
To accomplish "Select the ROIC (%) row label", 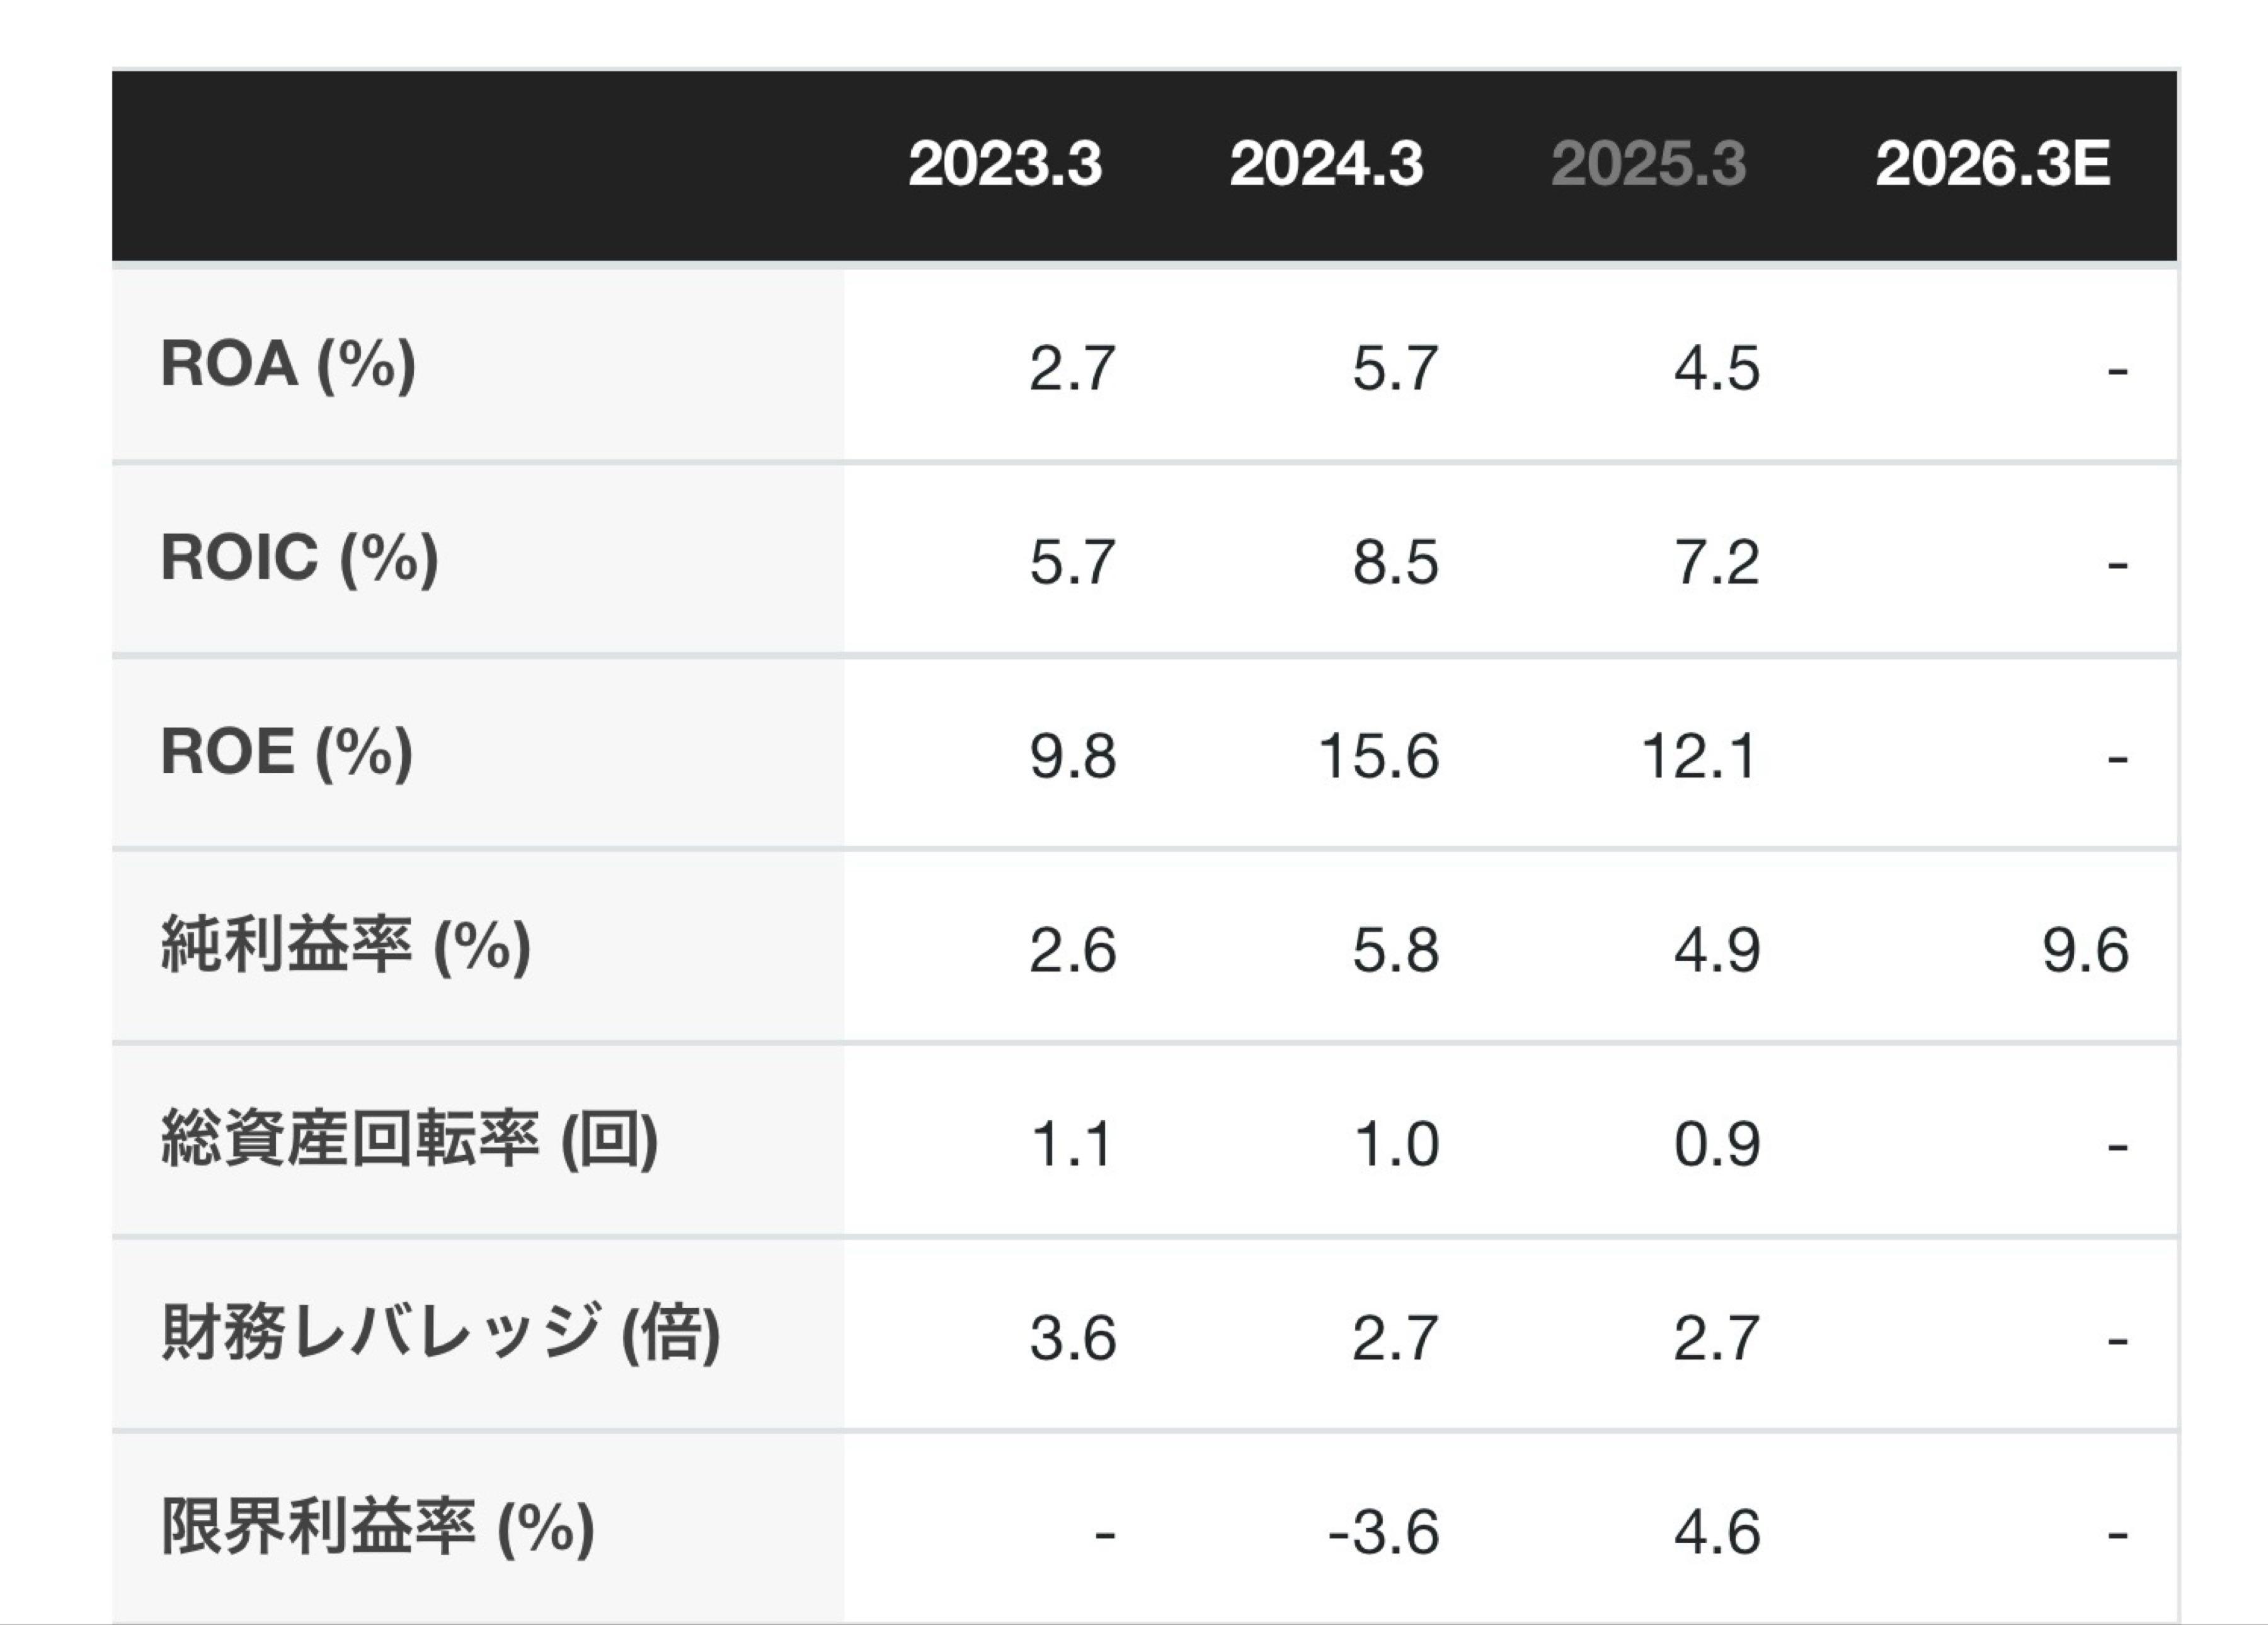I will tap(299, 558).
